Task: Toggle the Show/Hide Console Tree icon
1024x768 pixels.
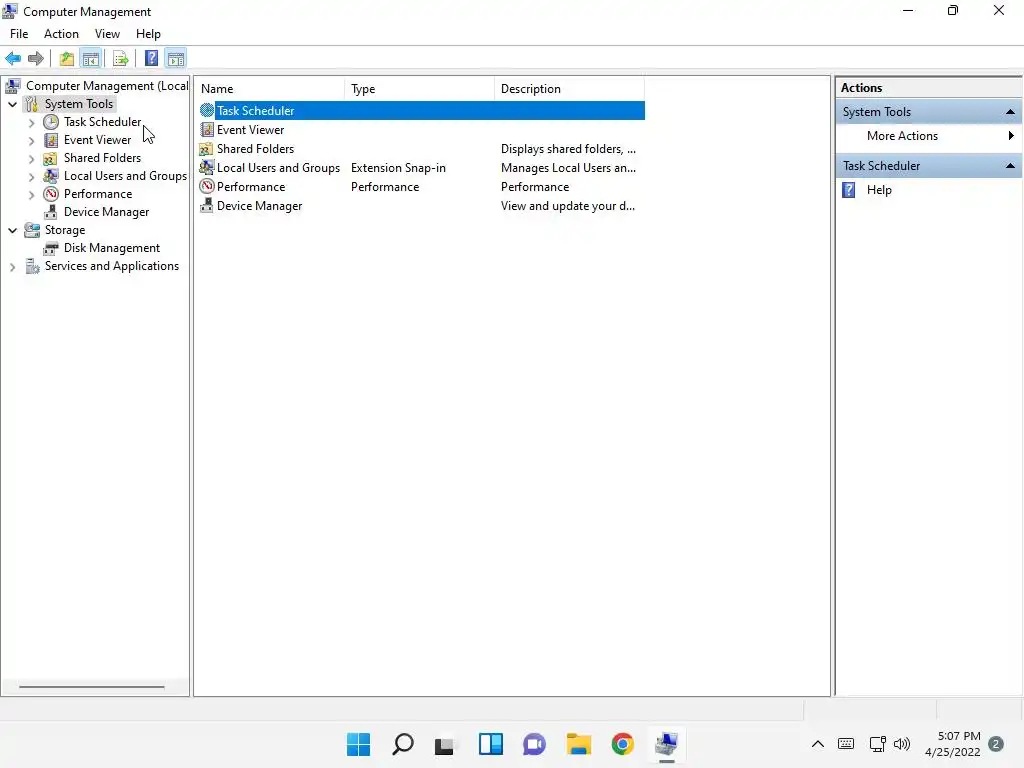Action: (91, 59)
